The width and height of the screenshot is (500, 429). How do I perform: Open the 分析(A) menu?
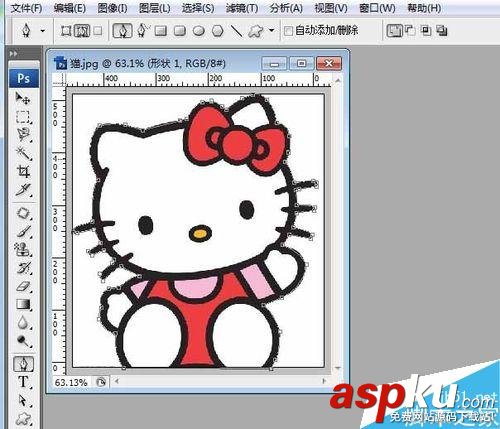[x=286, y=8]
